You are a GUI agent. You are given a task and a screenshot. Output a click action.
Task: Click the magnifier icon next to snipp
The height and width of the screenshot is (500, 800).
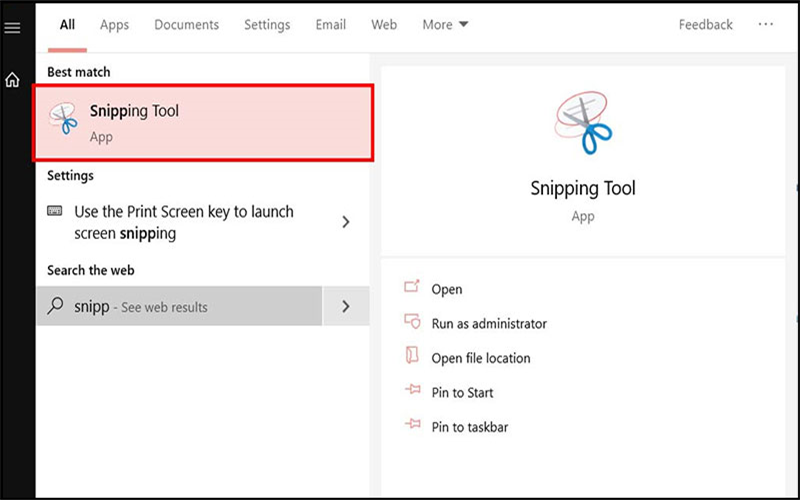(x=55, y=306)
